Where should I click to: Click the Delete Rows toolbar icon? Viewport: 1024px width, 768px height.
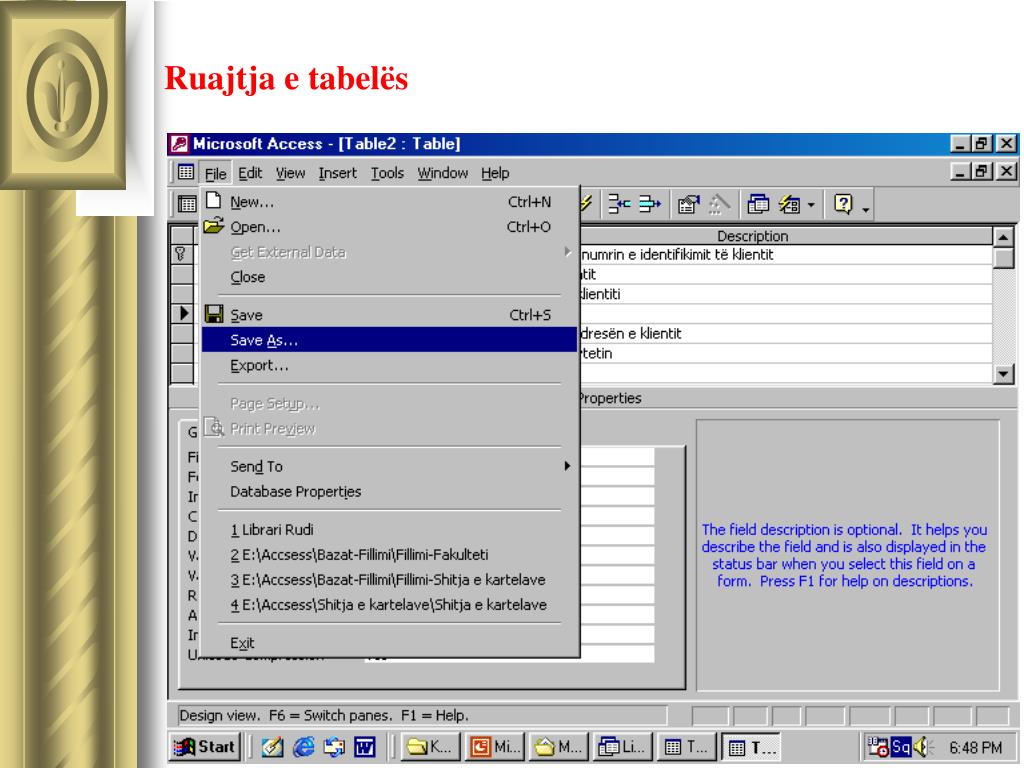tap(650, 204)
